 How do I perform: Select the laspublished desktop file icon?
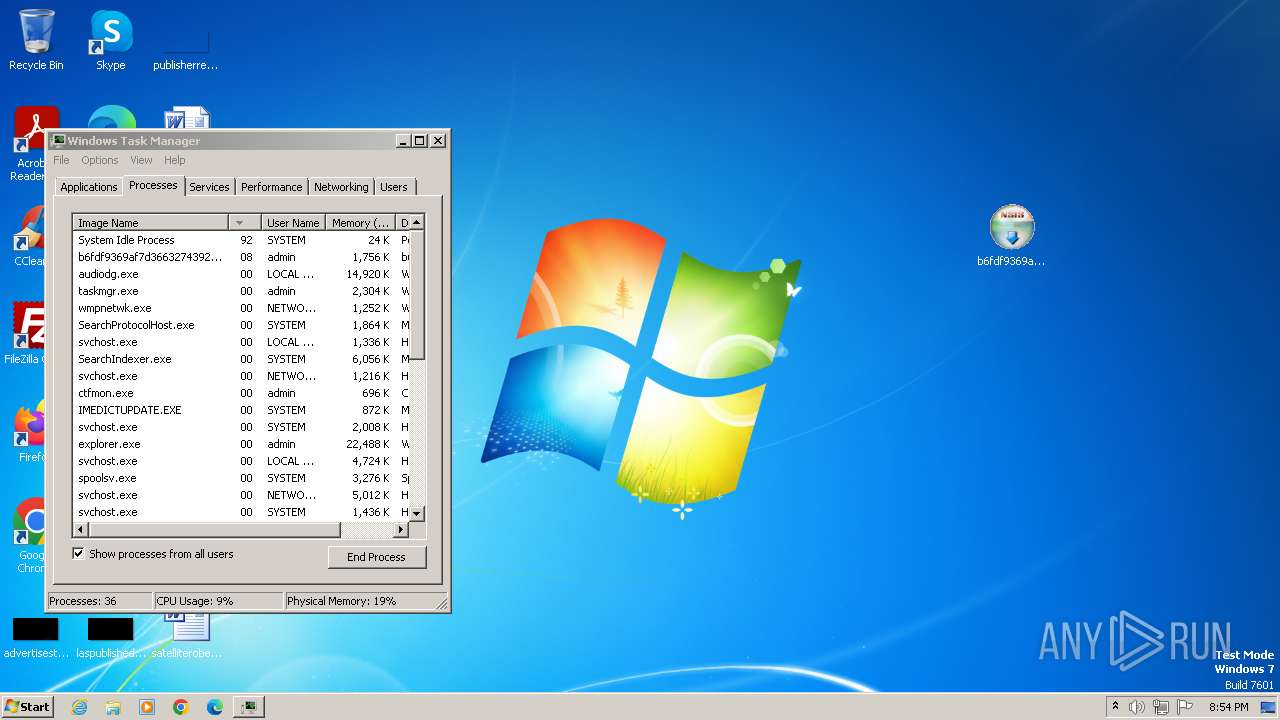pyautogui.click(x=111, y=638)
